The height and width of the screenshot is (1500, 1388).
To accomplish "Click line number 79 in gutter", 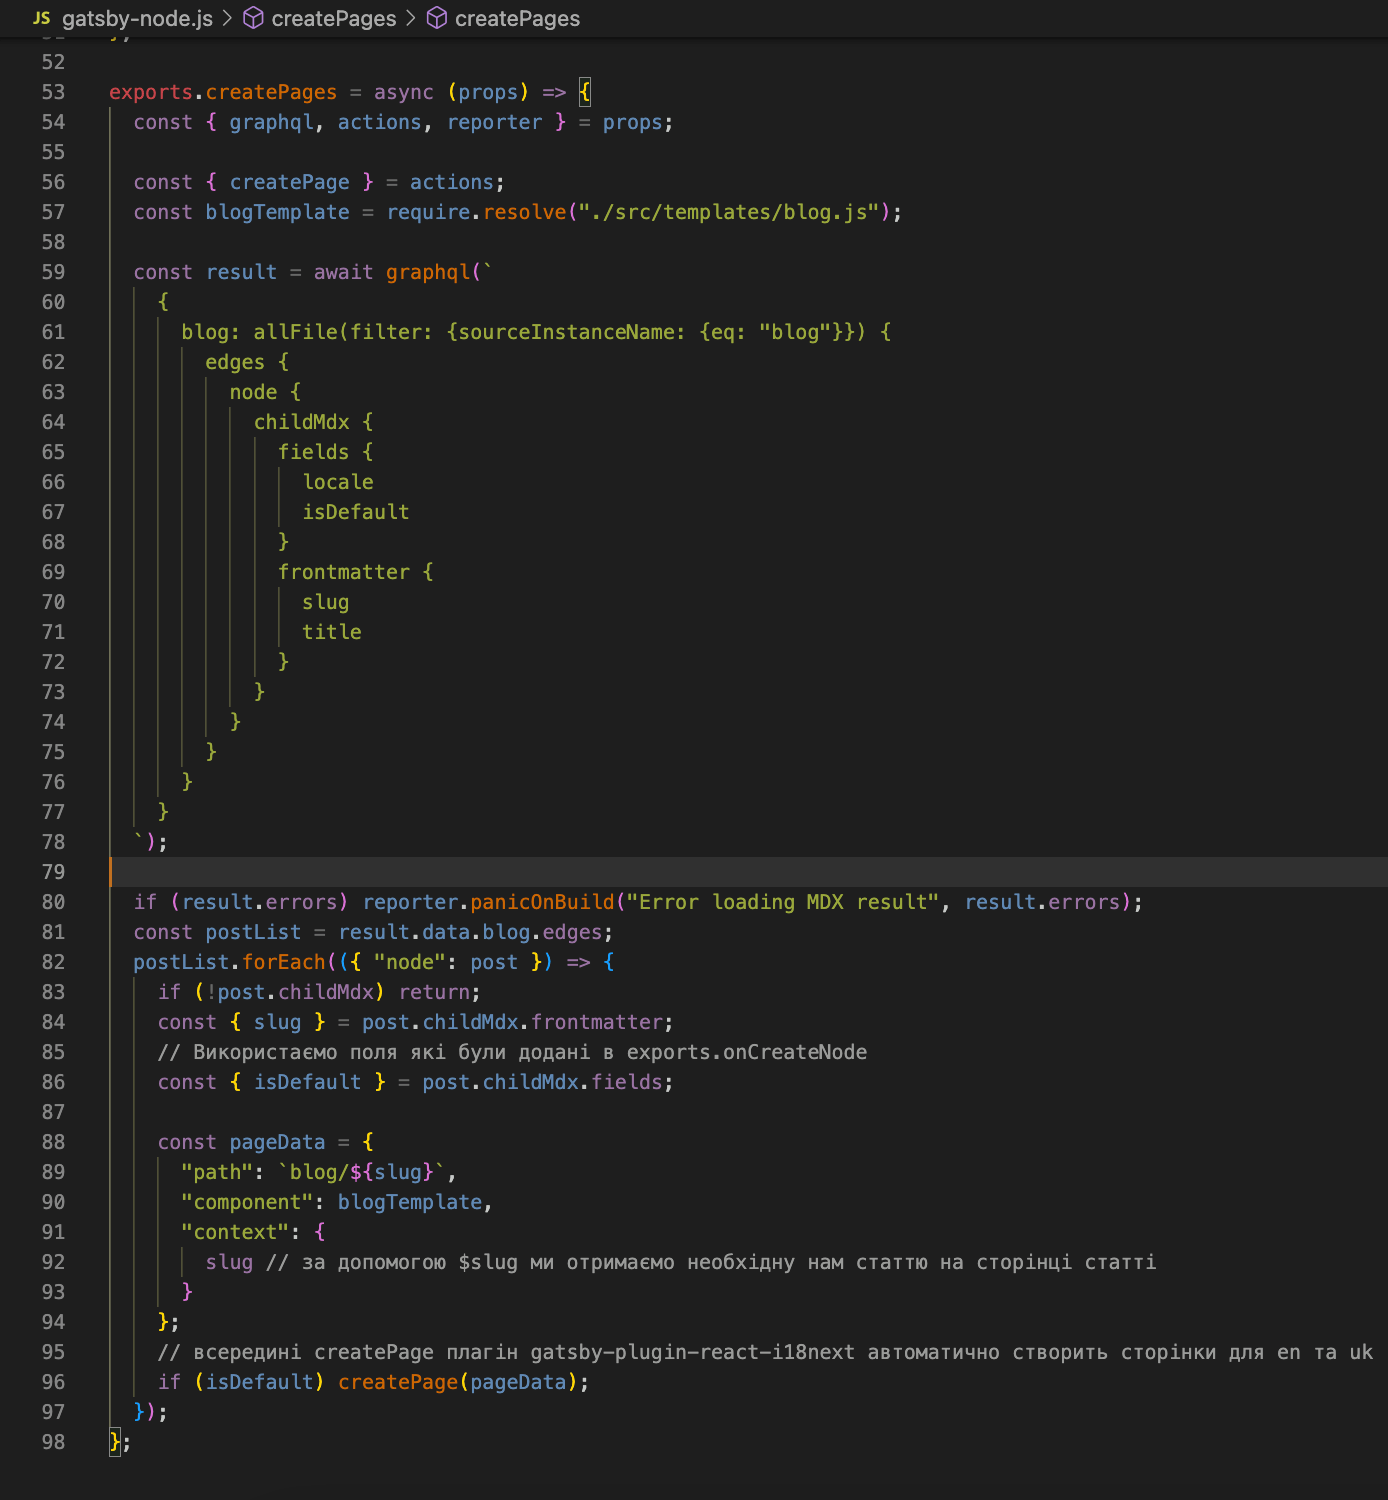I will (53, 872).
